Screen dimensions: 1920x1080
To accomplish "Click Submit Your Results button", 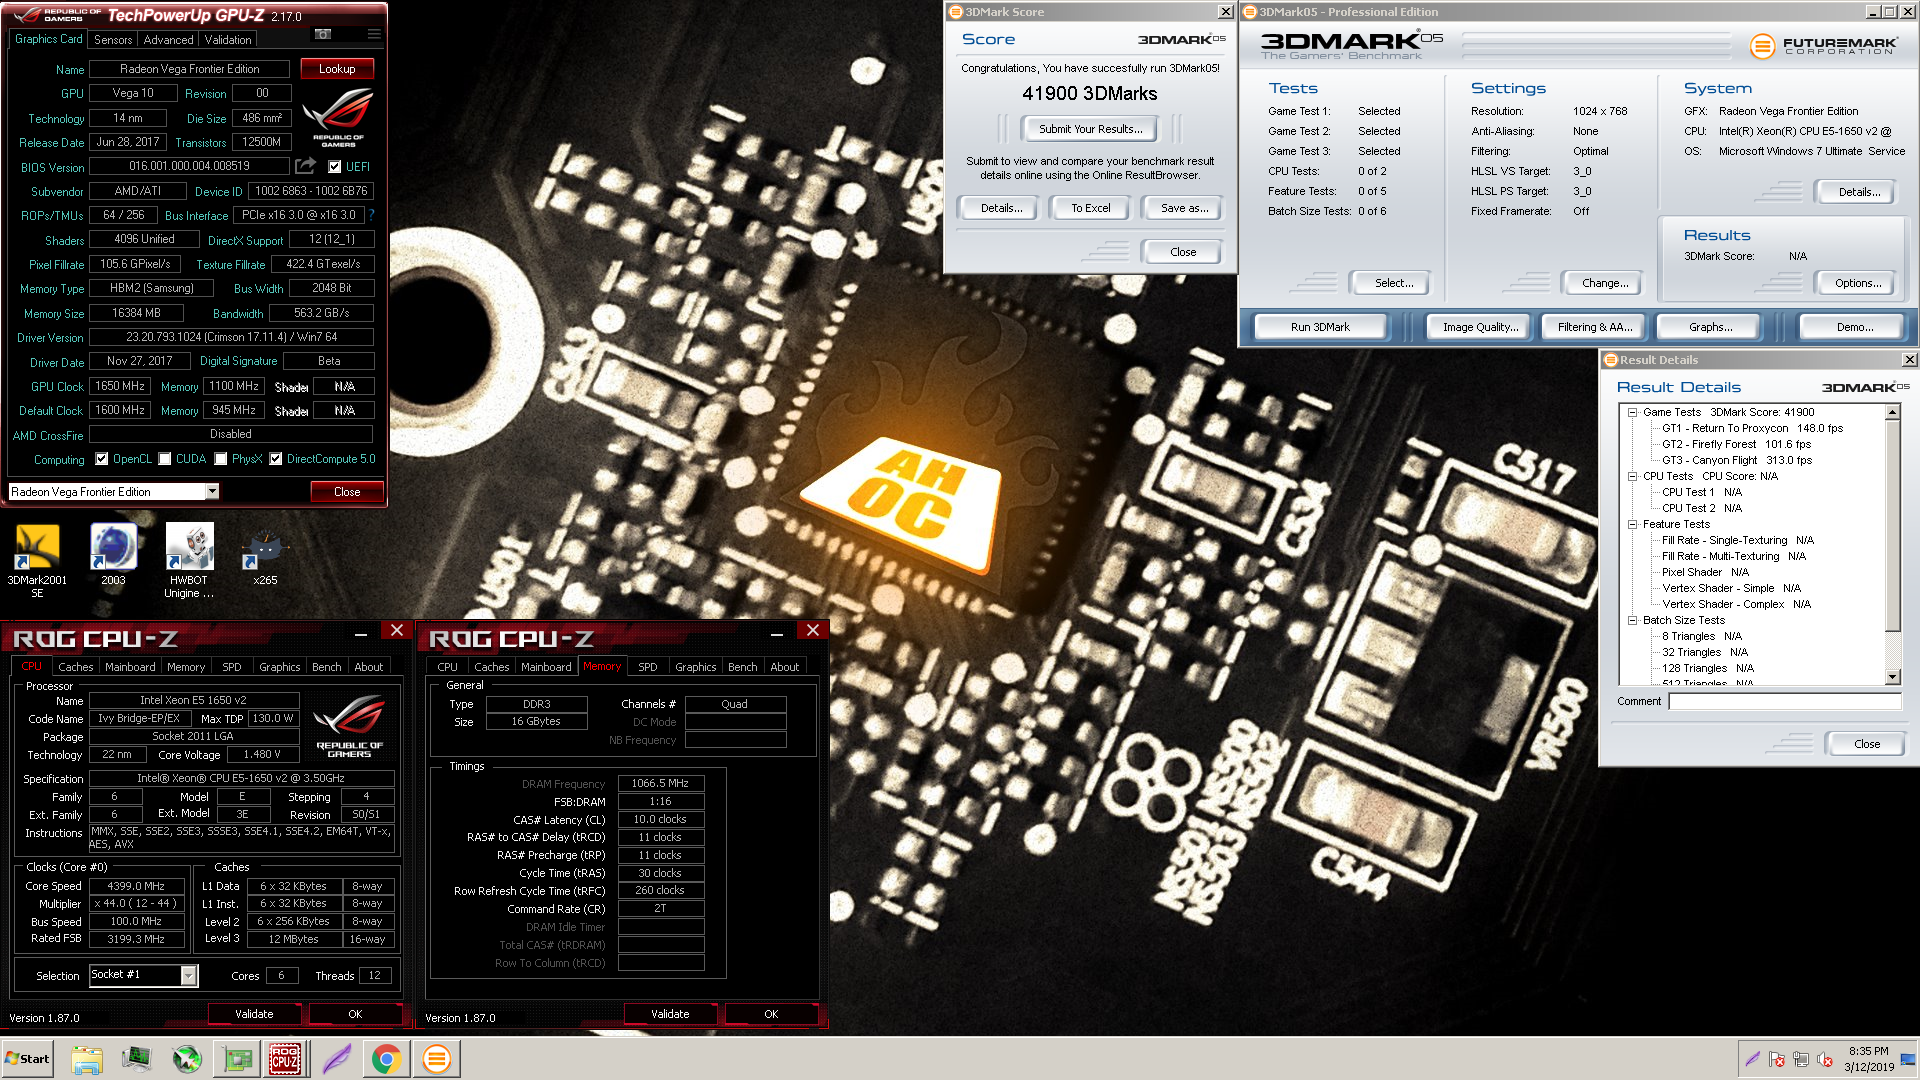I will pyautogui.click(x=1090, y=129).
